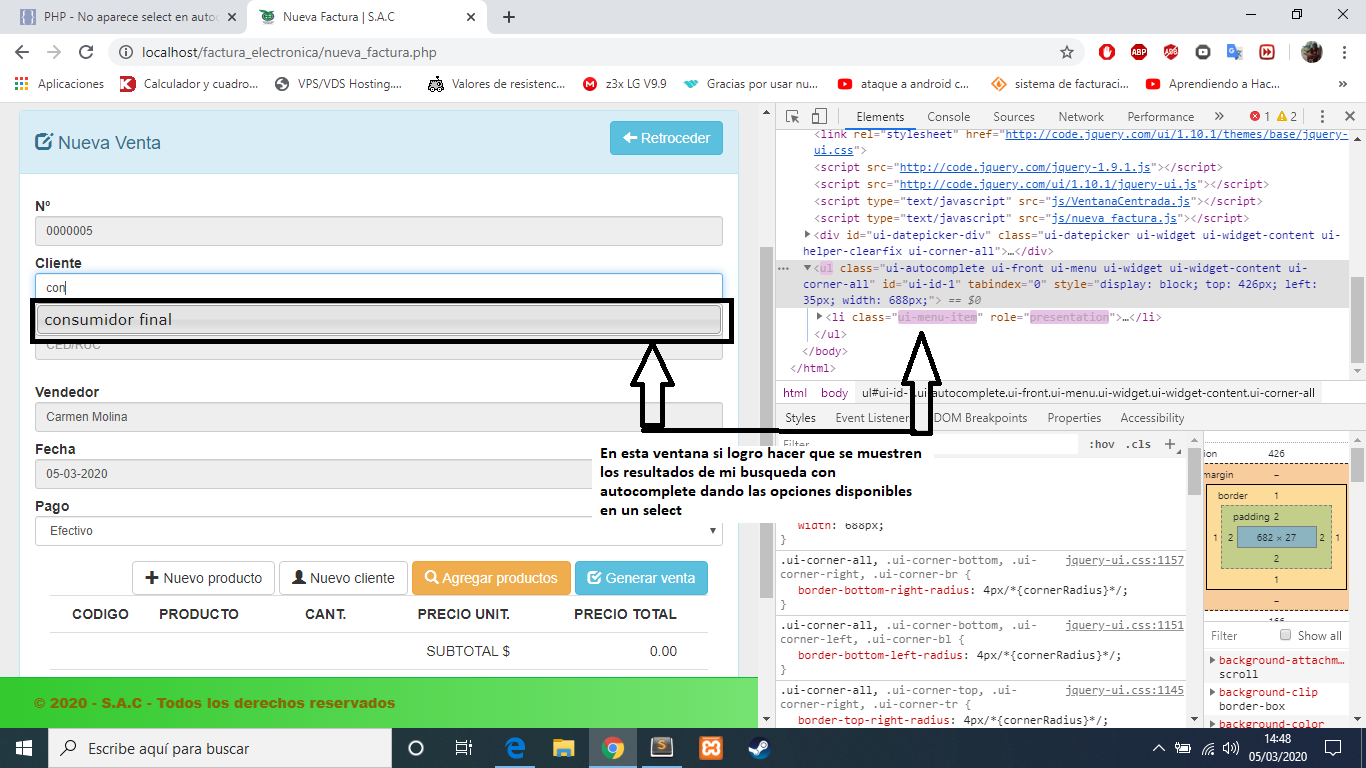
Task: Click the DevTools inspect element picker icon
Action: click(792, 116)
